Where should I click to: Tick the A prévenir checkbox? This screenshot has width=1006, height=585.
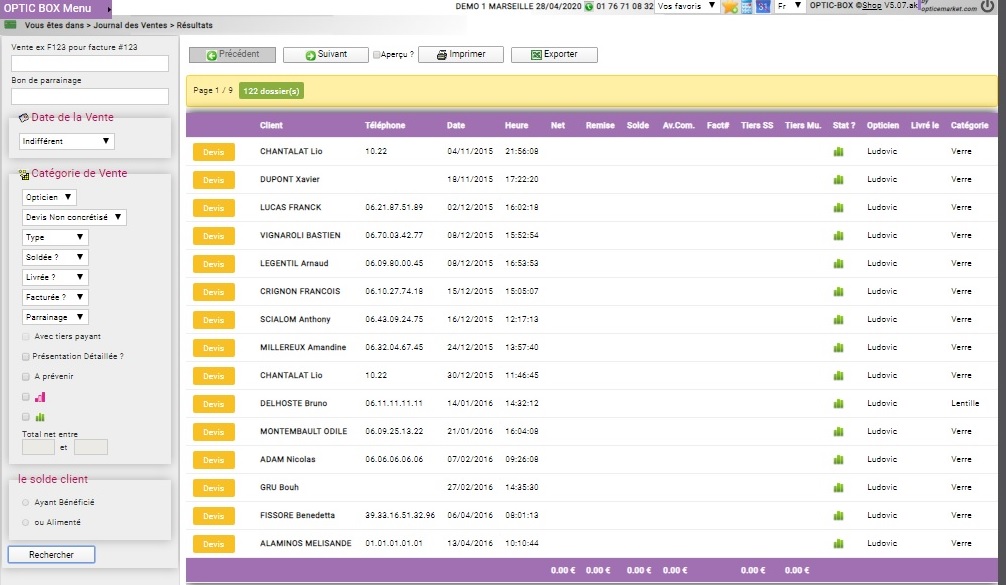[26, 377]
